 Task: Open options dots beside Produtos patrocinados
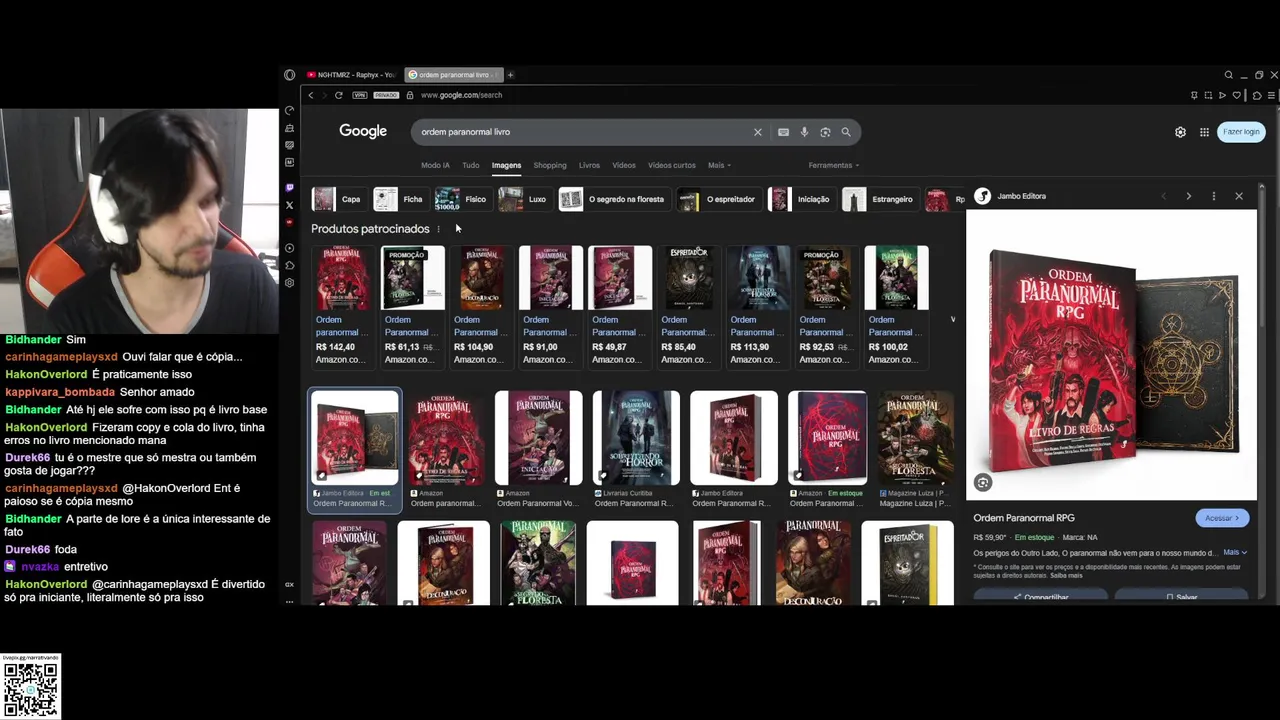click(x=438, y=229)
